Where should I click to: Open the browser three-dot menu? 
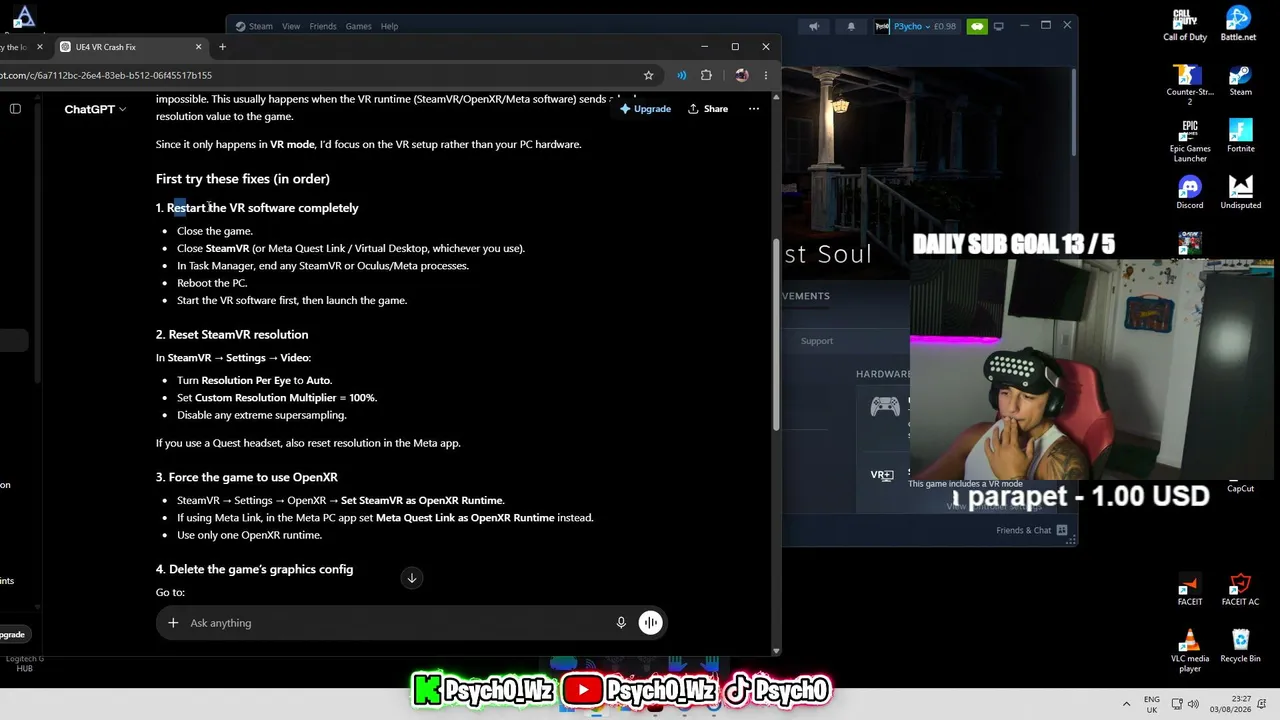pyautogui.click(x=766, y=75)
